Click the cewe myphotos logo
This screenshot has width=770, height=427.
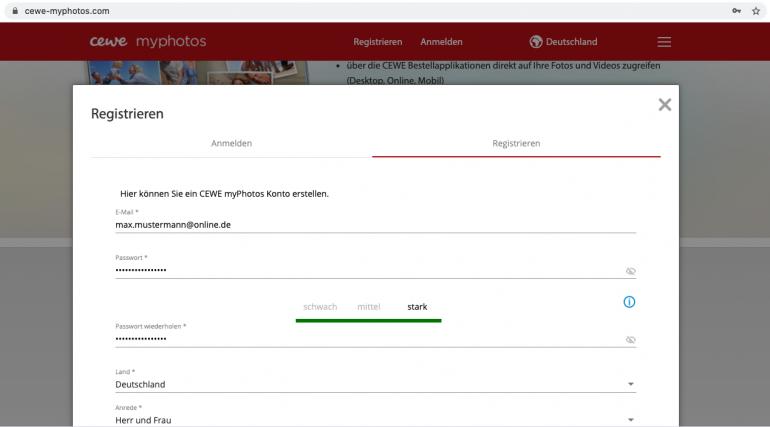[148, 41]
